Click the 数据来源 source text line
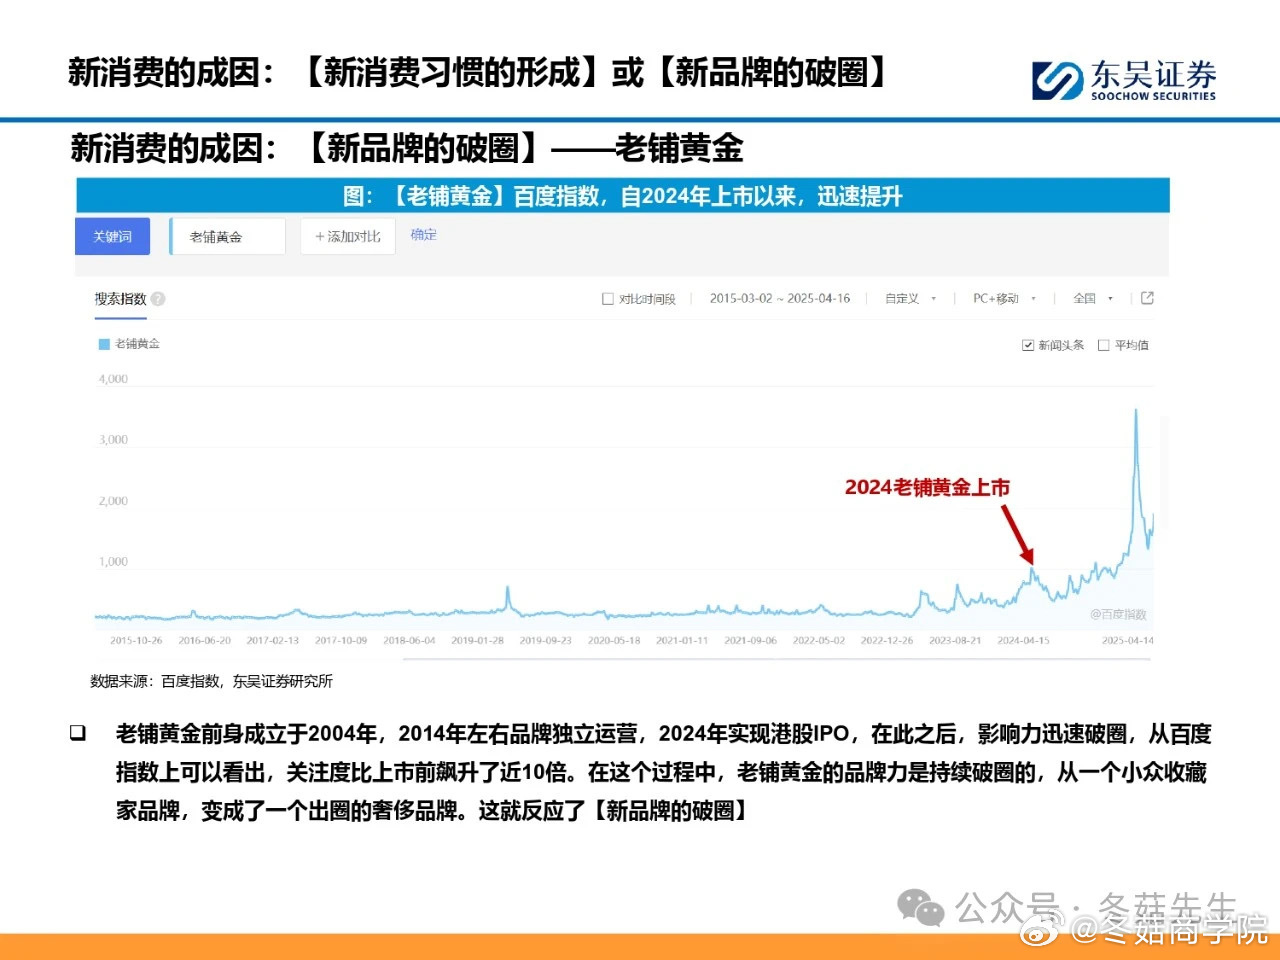Screen dimensions: 1280x960 (211, 681)
